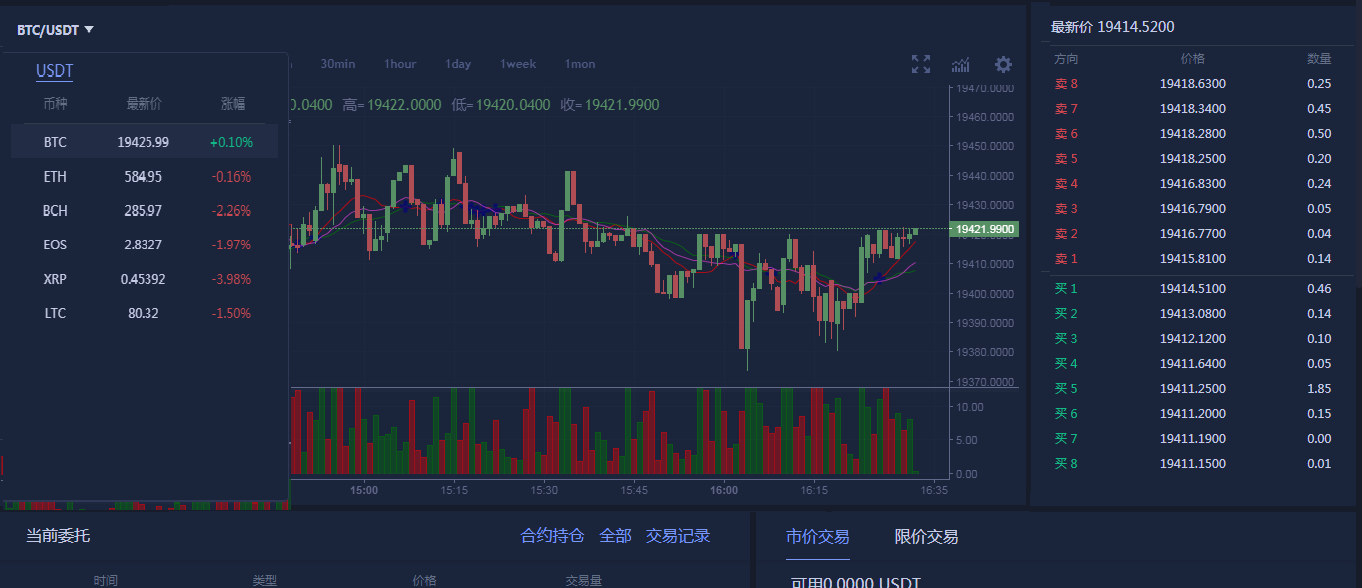Click sell order 卖 6 at 19418.2800
Viewport: 1362px width, 588px height.
click(x=1193, y=134)
